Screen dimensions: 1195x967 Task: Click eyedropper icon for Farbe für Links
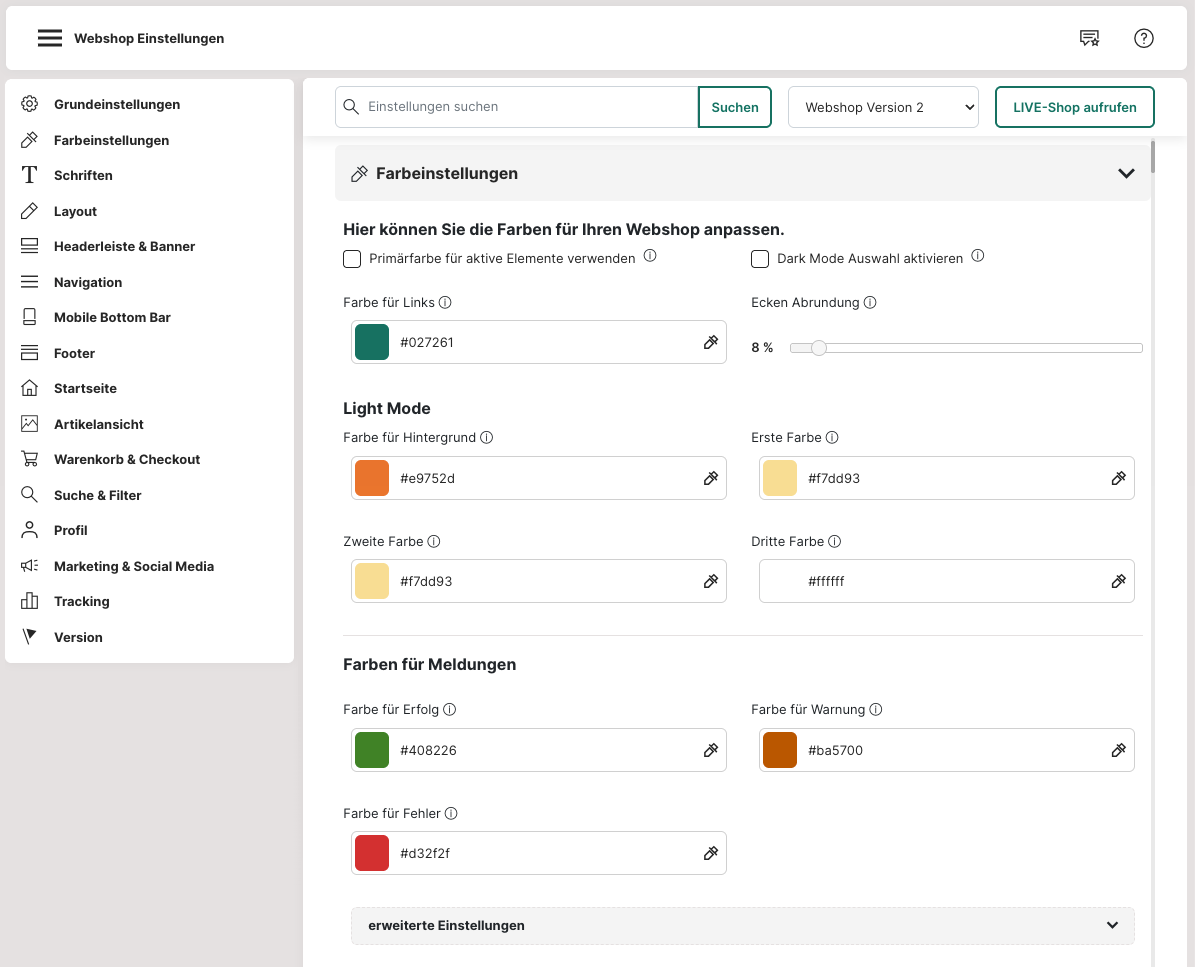point(711,342)
